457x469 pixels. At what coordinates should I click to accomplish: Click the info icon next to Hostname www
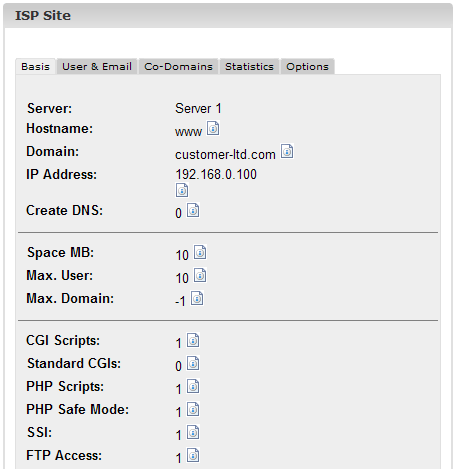click(x=213, y=128)
